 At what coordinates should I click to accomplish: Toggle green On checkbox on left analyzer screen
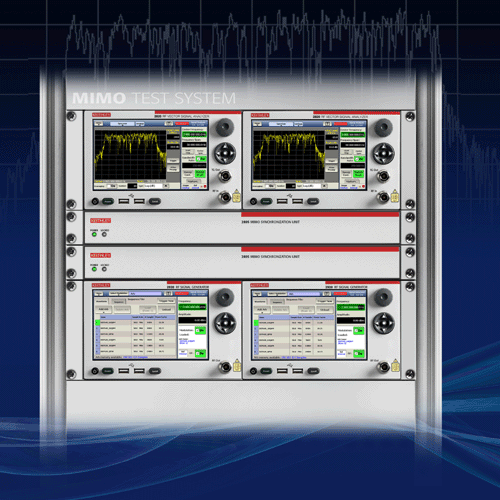pyautogui.click(x=201, y=159)
